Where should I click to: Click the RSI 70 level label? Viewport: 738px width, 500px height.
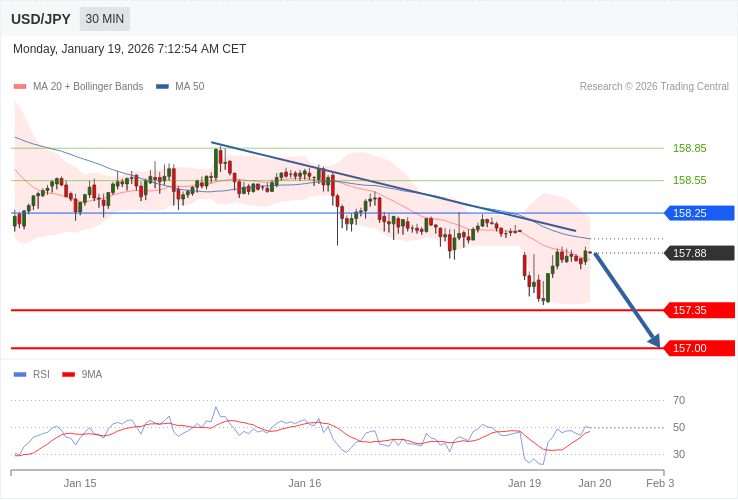point(679,400)
